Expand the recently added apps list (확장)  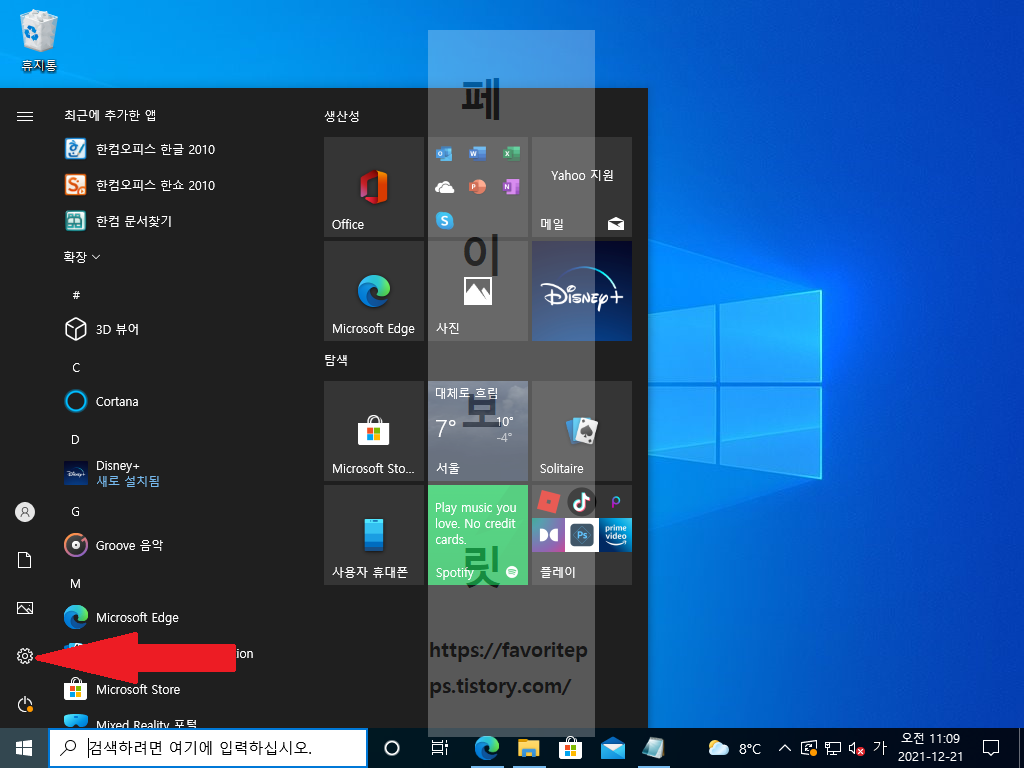[x=82, y=257]
